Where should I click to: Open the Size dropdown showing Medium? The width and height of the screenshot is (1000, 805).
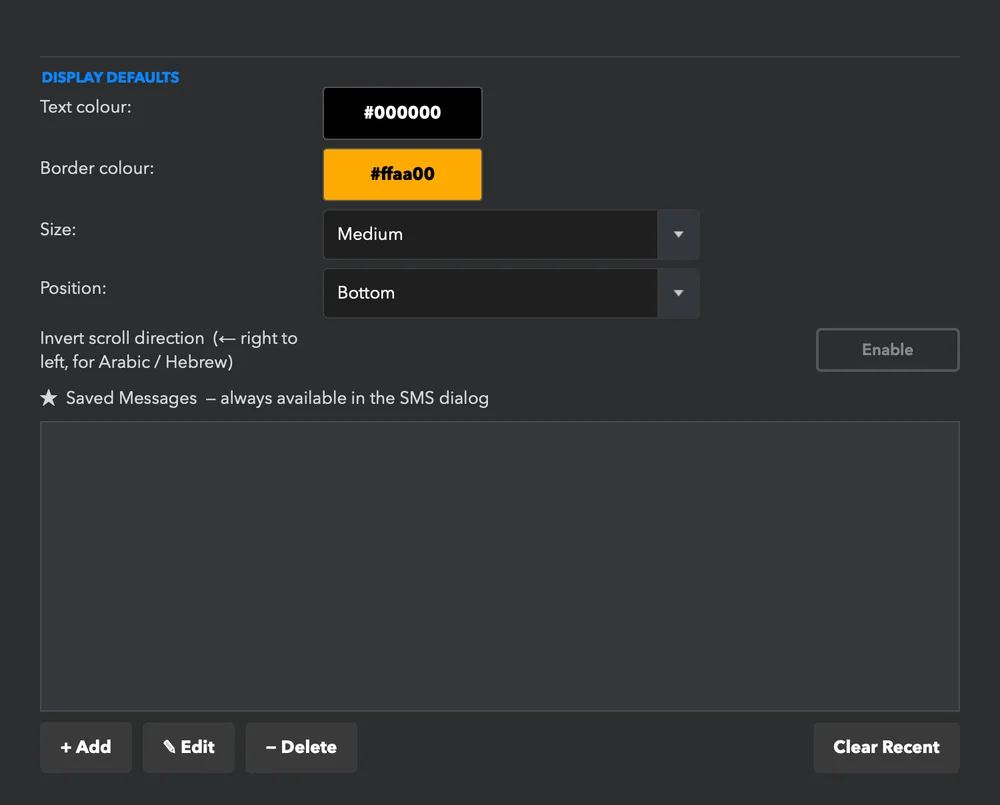click(x=511, y=234)
